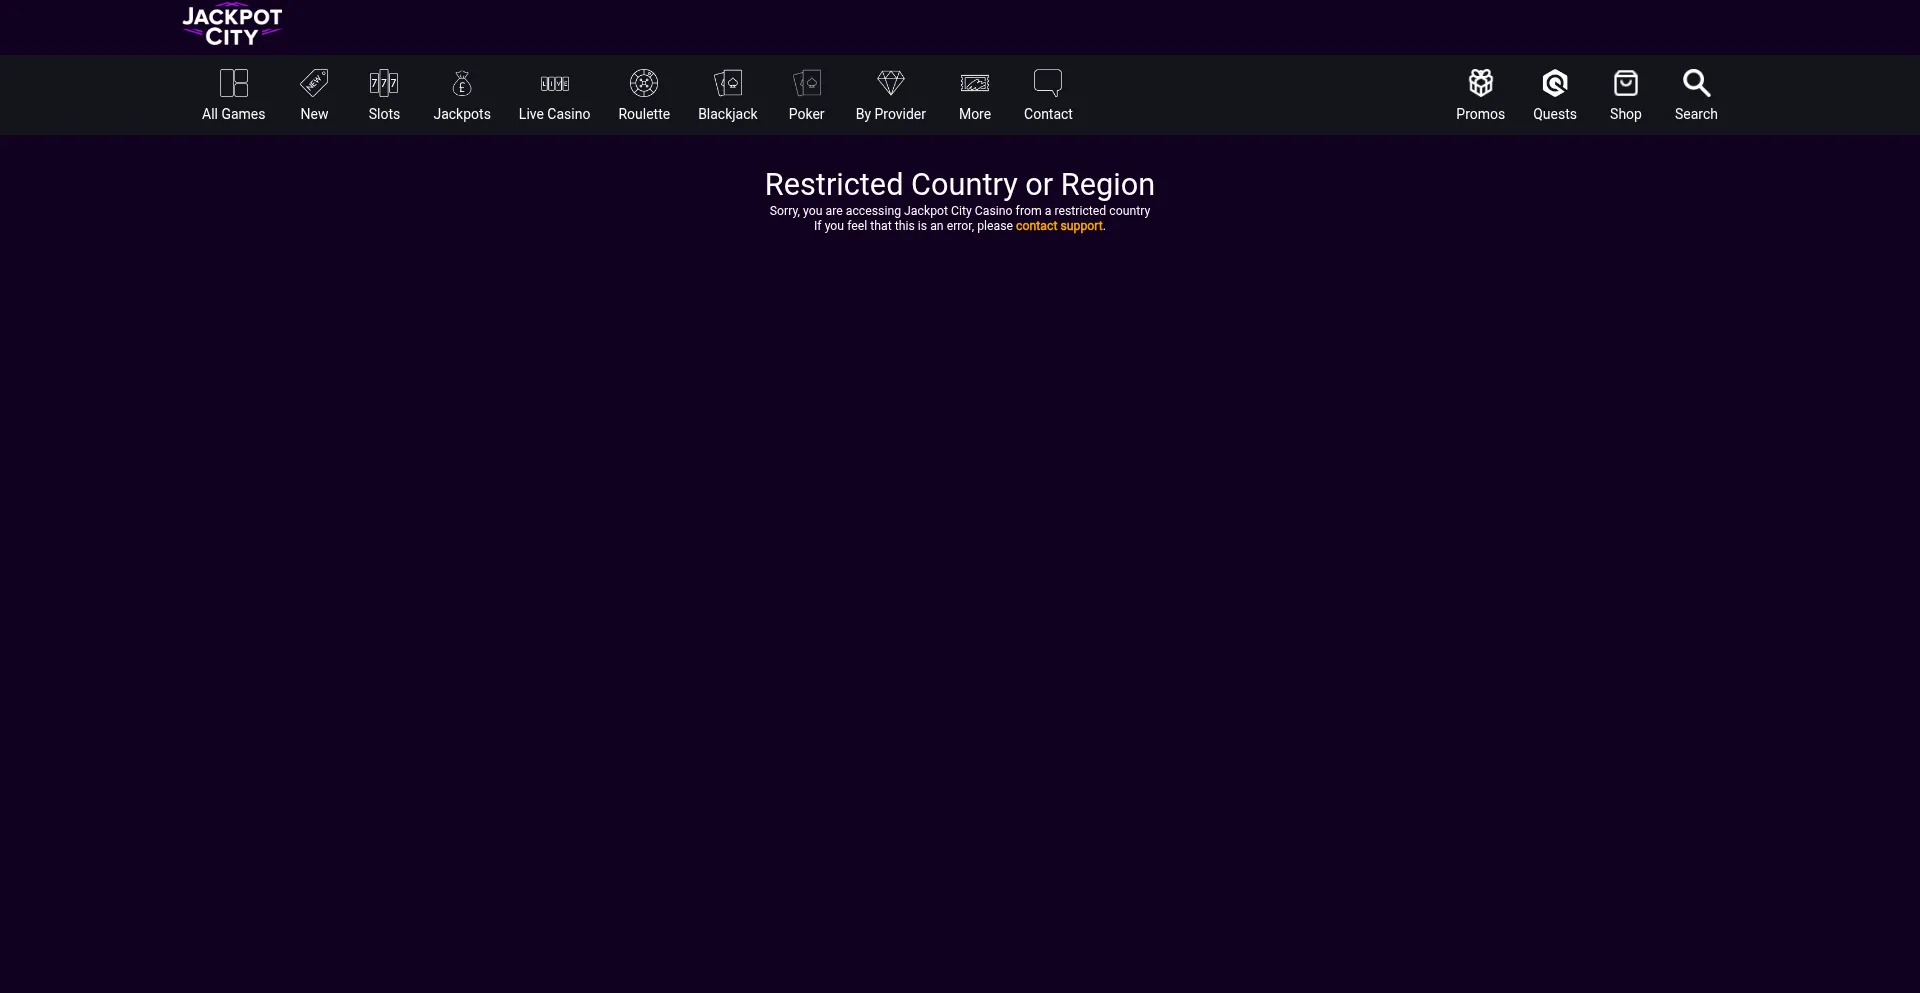This screenshot has width=1920, height=993.
Task: Click the Jackpots money bag icon
Action: 462,83
